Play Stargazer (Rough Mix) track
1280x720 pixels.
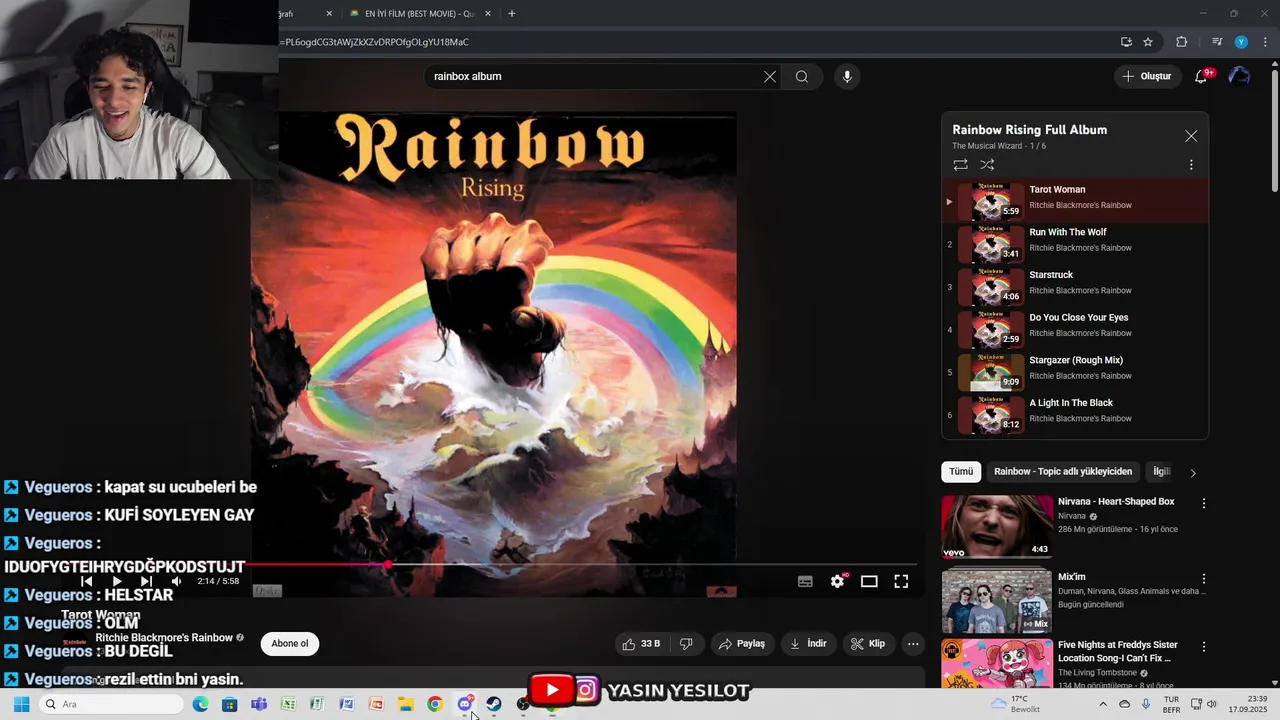[1075, 372]
